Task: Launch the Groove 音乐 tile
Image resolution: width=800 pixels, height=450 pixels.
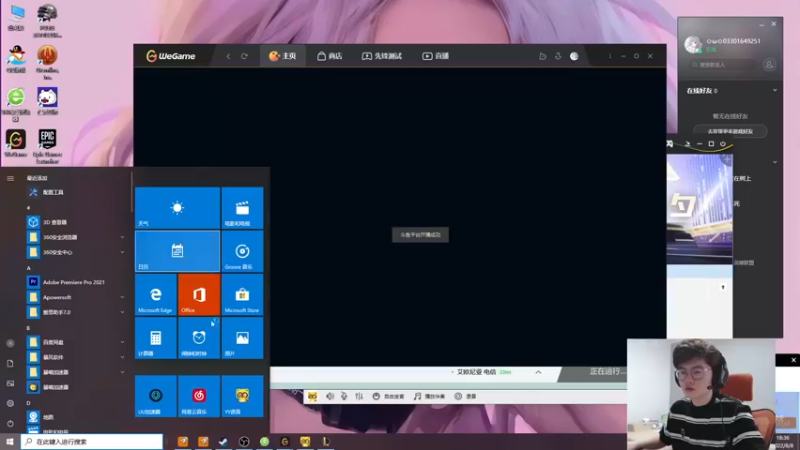Action: click(x=242, y=251)
